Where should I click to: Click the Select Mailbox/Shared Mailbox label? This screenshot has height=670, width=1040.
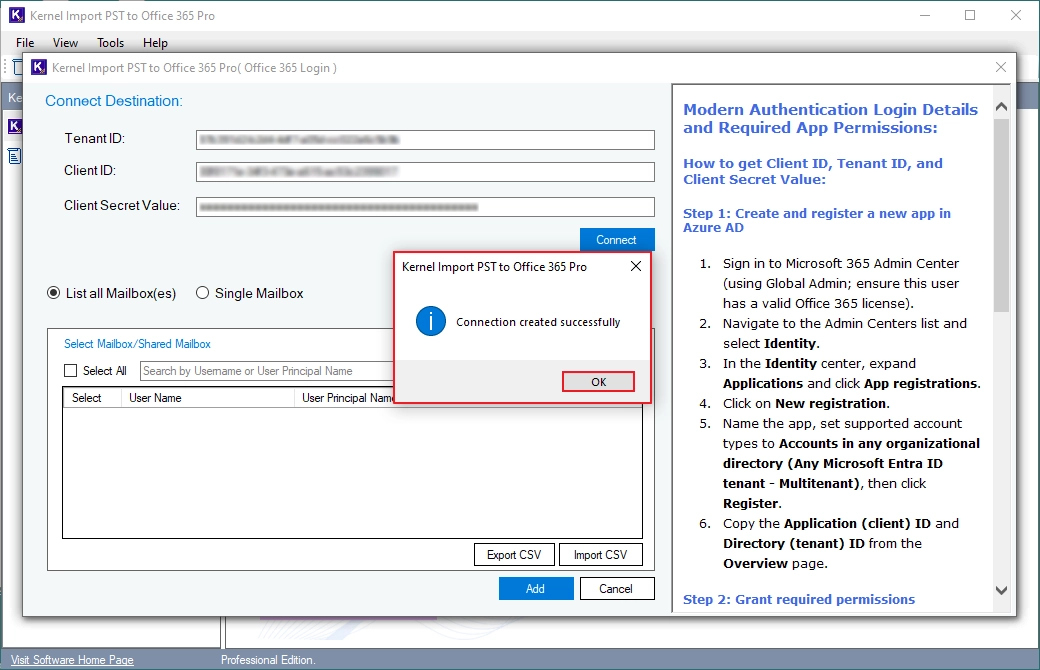137,344
